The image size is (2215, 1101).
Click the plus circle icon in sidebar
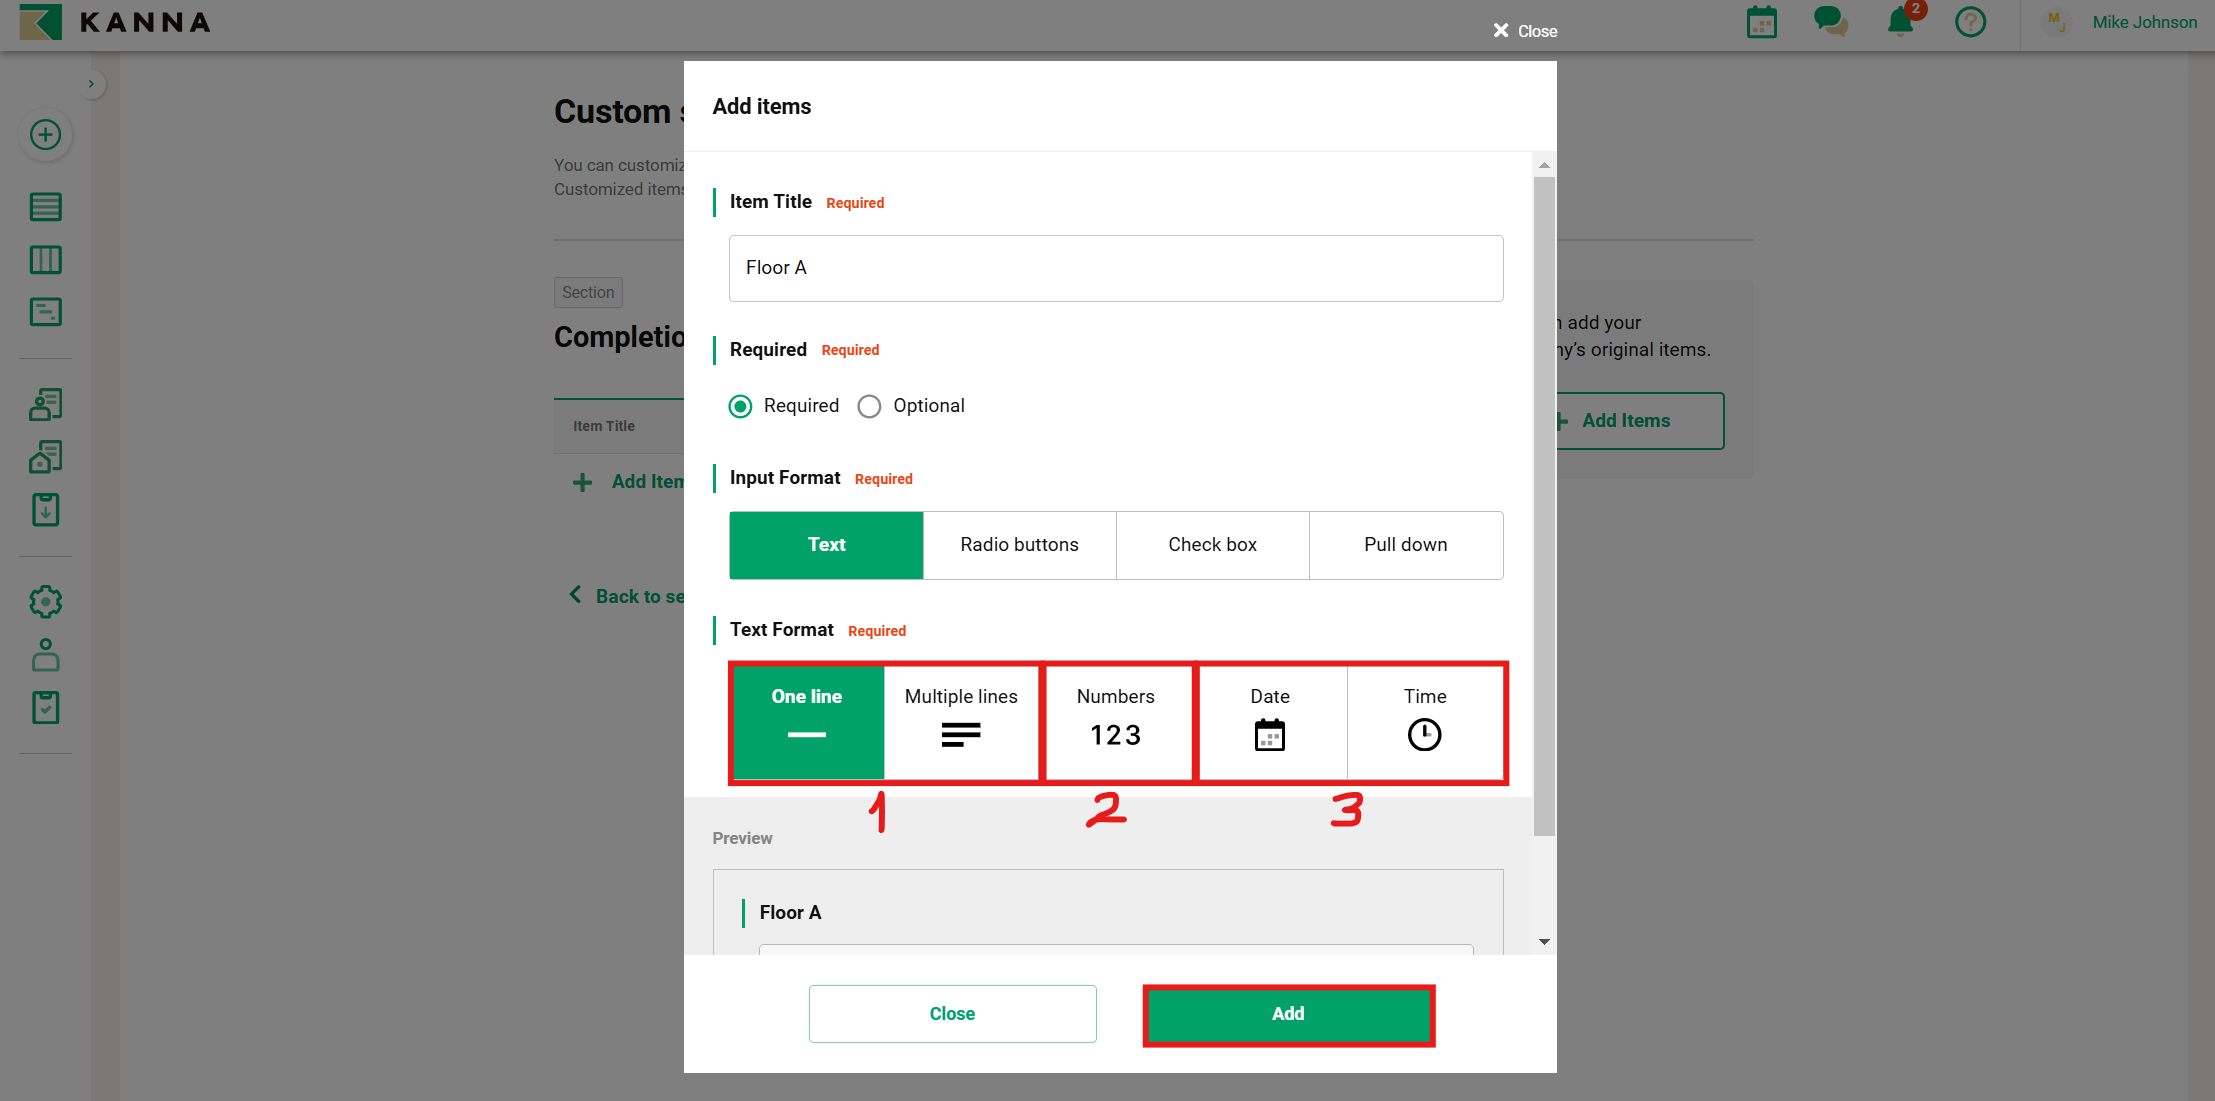[x=46, y=135]
